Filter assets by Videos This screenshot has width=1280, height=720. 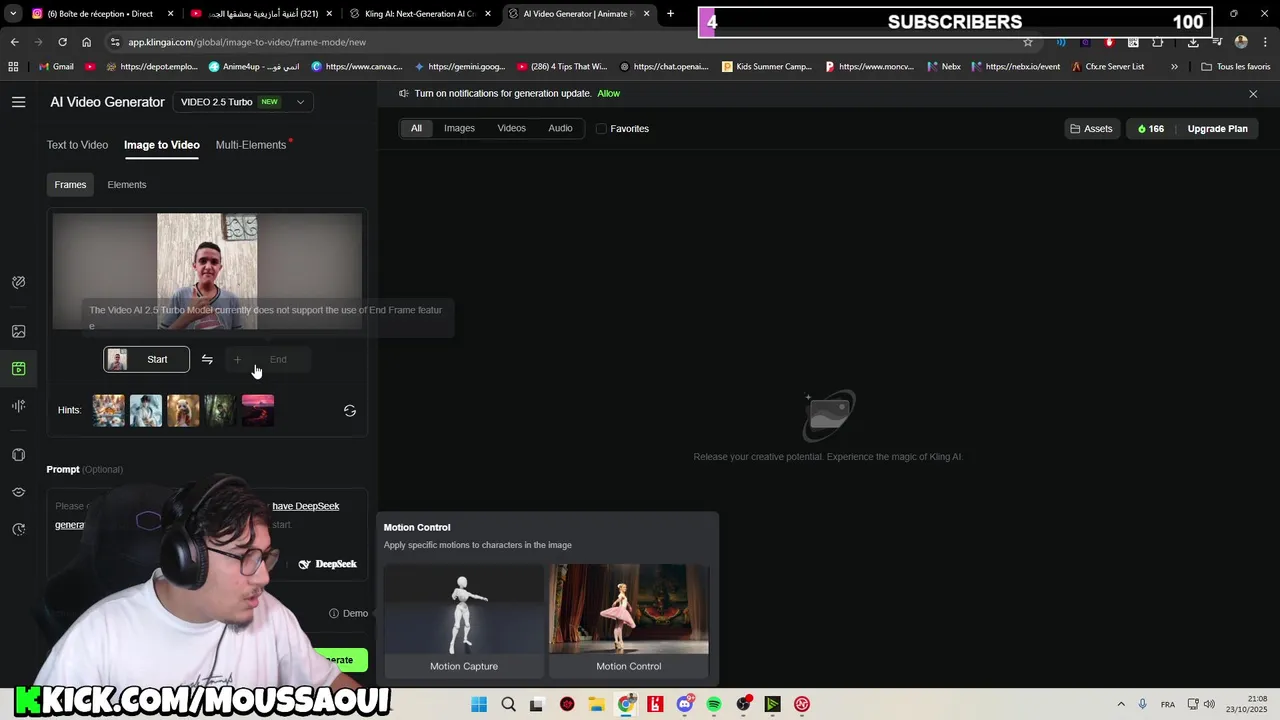pos(511,128)
